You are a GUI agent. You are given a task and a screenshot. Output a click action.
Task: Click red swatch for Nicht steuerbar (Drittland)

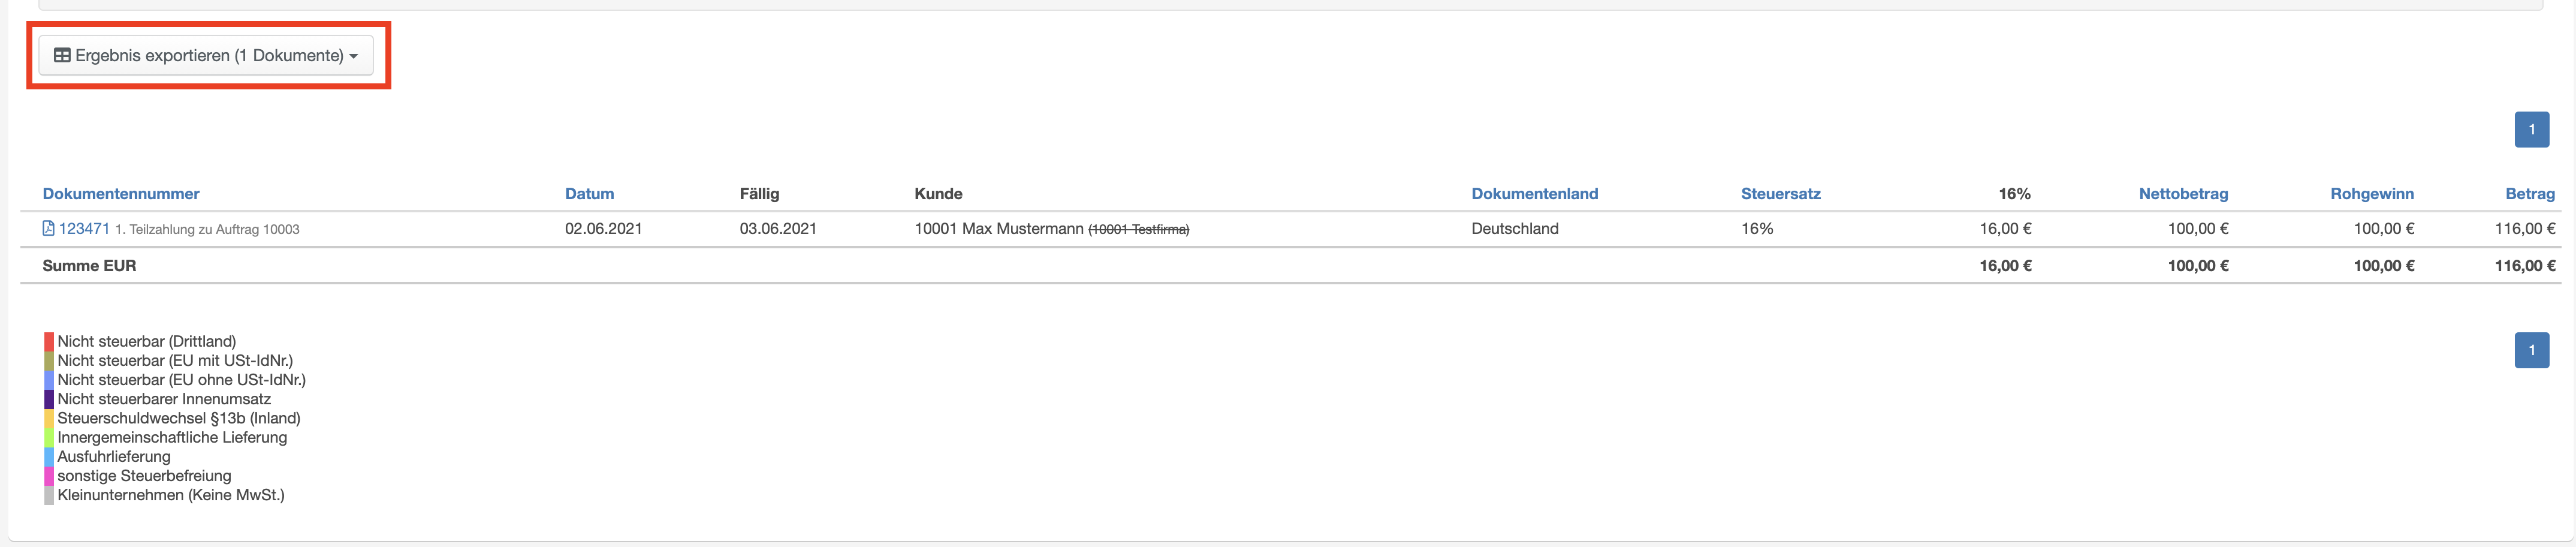[x=49, y=342]
